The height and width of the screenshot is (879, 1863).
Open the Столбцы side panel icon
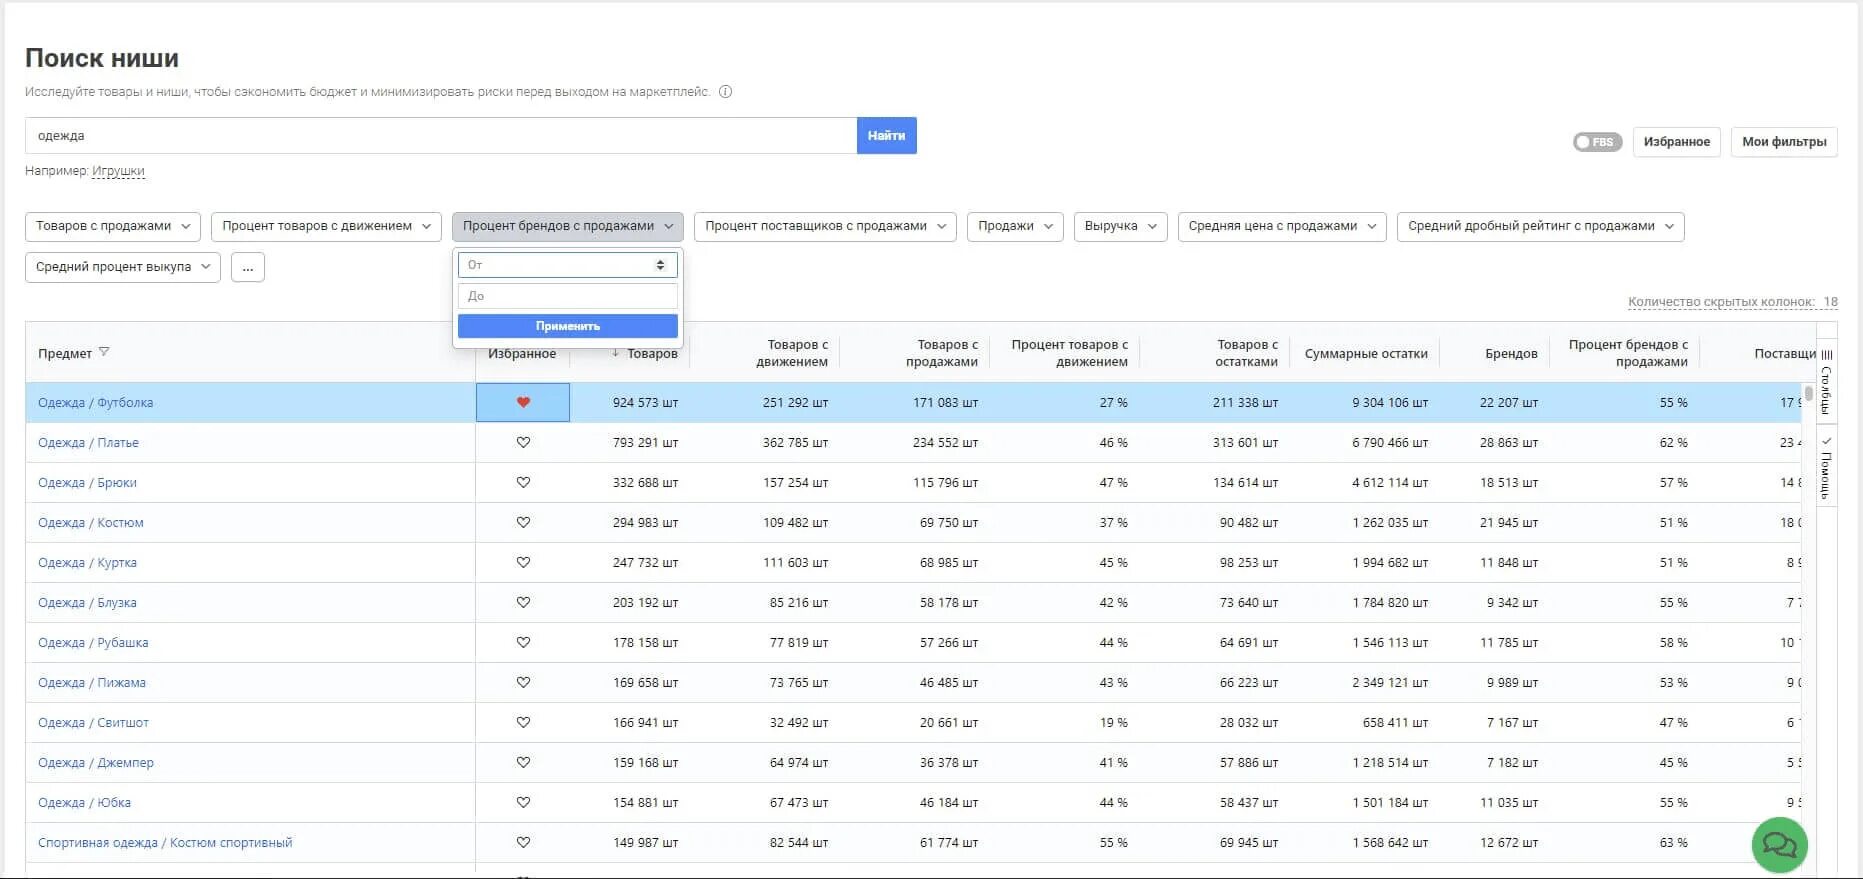tap(1826, 380)
